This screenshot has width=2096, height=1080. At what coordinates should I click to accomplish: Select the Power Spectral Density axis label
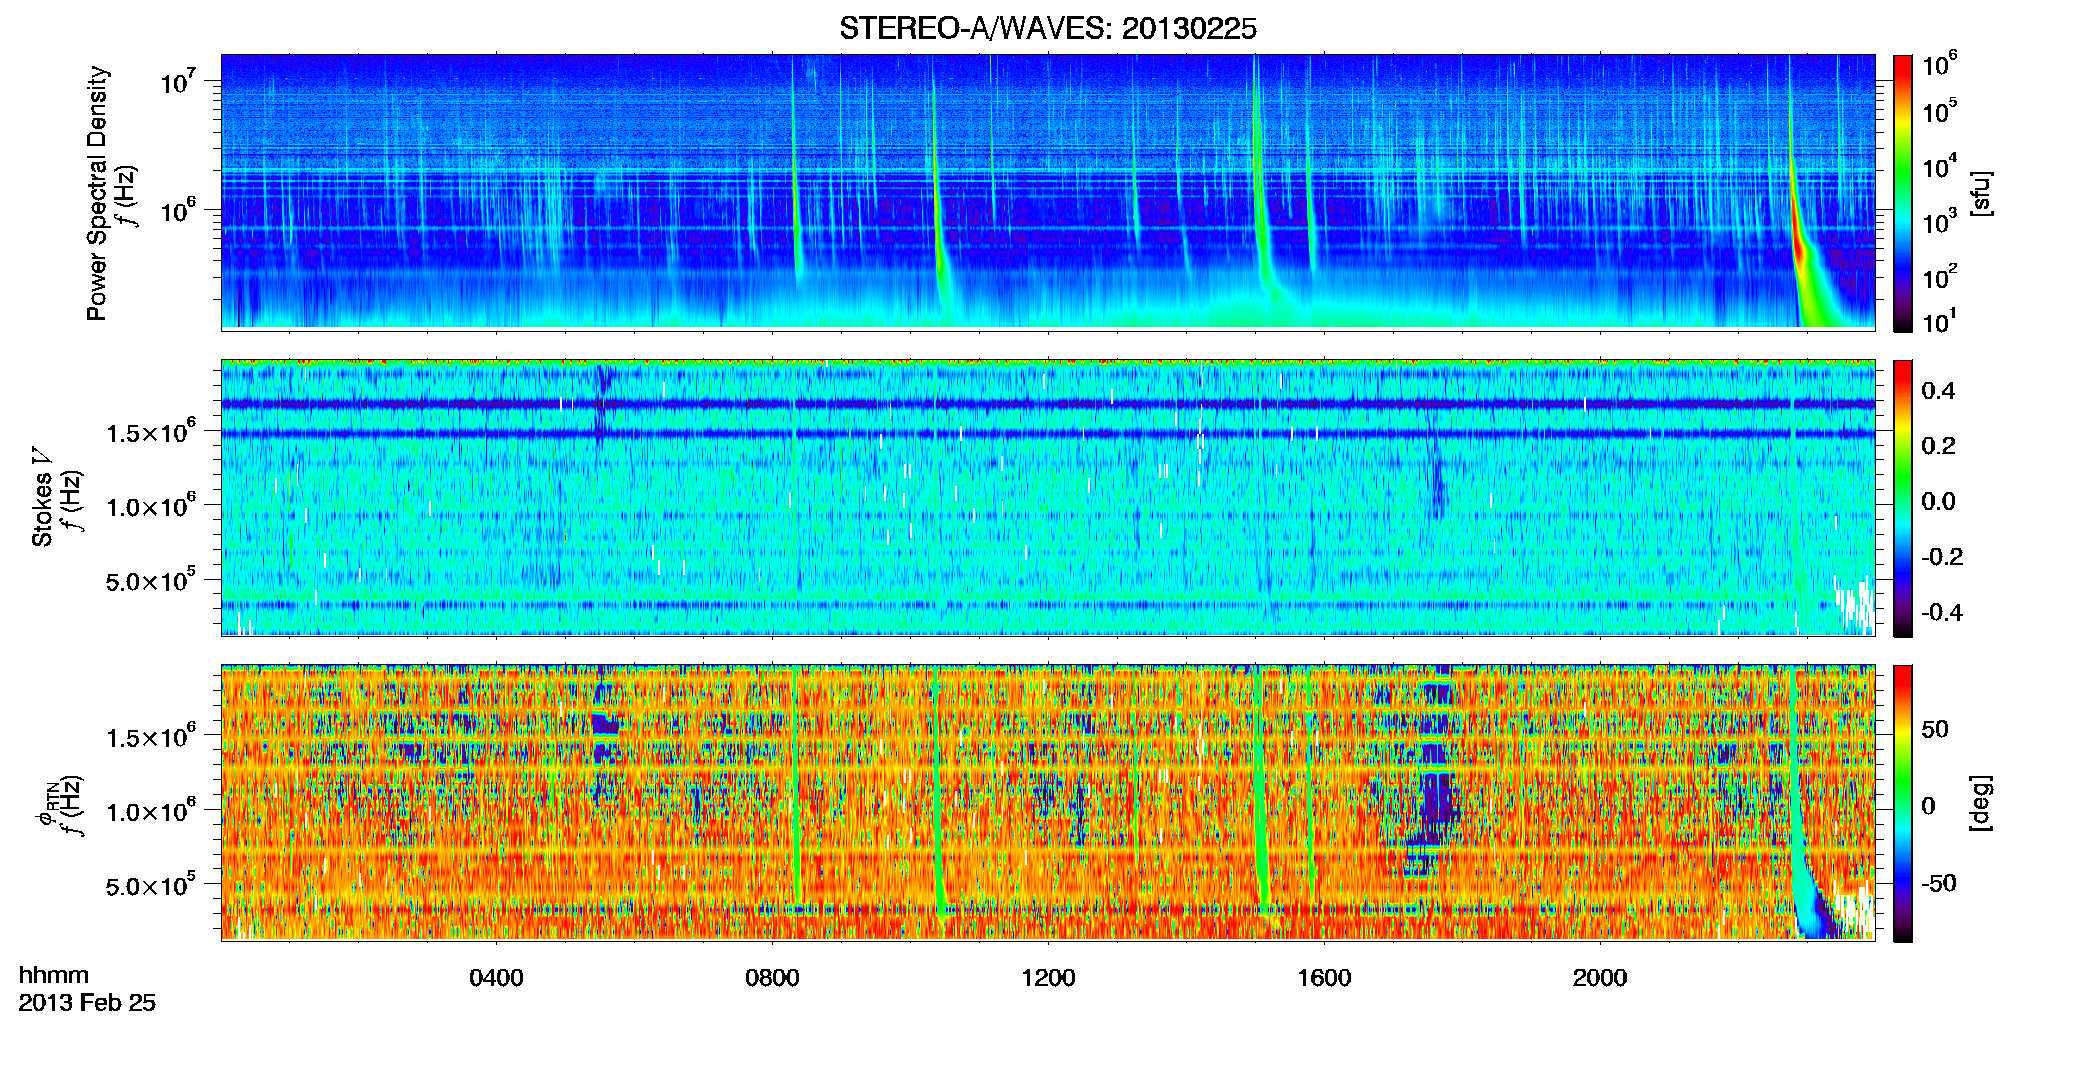(x=97, y=193)
